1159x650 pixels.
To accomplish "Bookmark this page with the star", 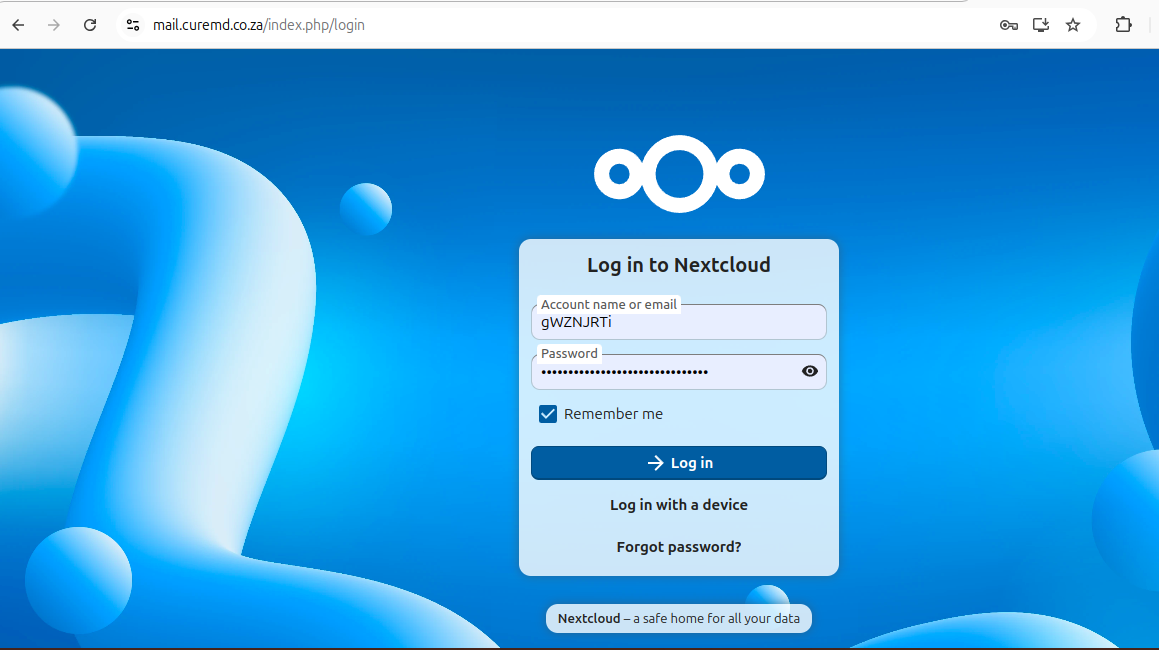I will (x=1073, y=25).
